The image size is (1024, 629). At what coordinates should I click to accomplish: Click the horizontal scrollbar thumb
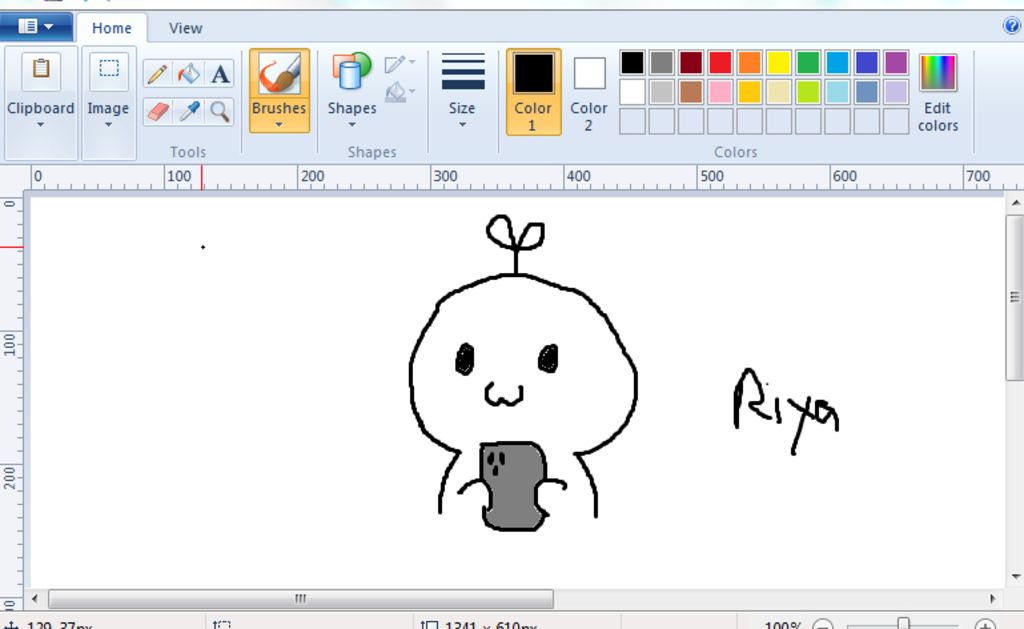301,598
